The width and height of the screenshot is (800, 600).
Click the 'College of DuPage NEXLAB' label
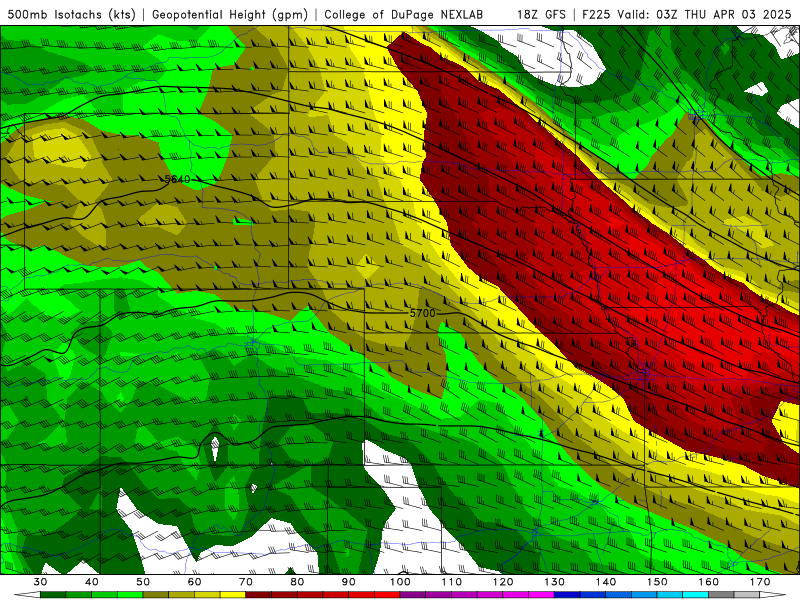404,14
